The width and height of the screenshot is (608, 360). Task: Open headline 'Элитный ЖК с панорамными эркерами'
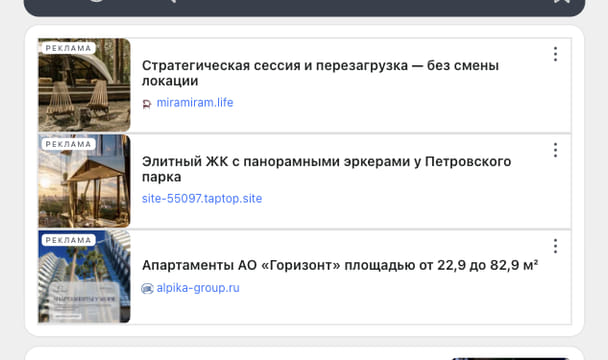(326, 169)
